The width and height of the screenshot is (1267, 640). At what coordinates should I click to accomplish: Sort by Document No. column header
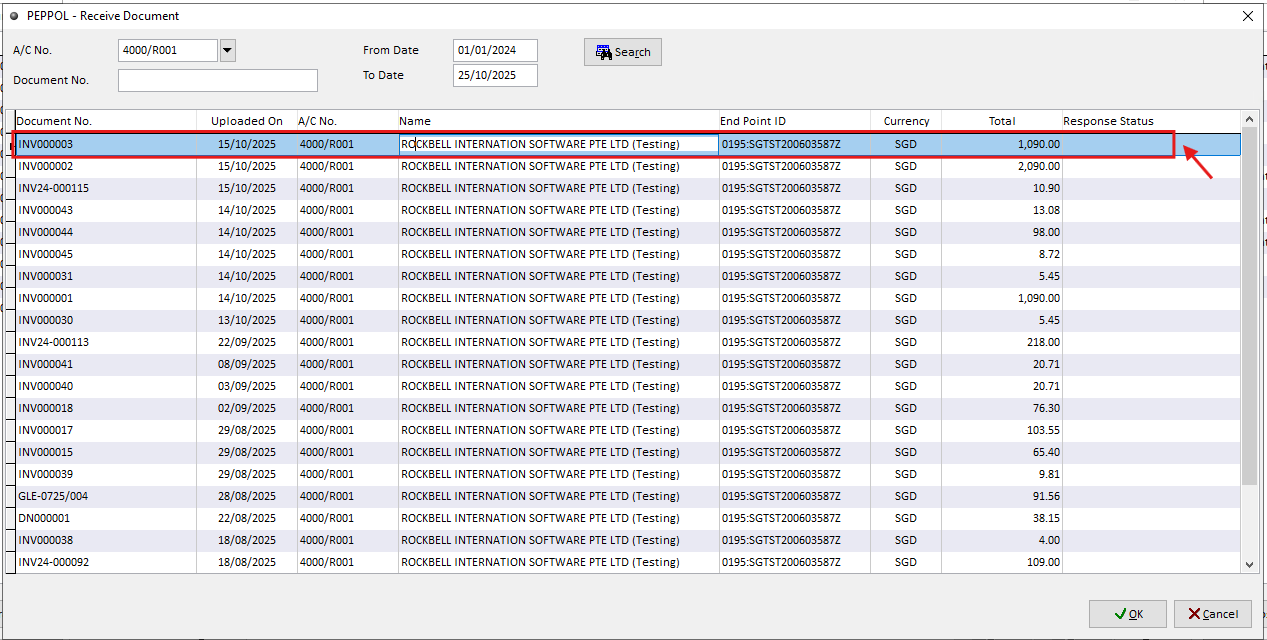point(105,121)
